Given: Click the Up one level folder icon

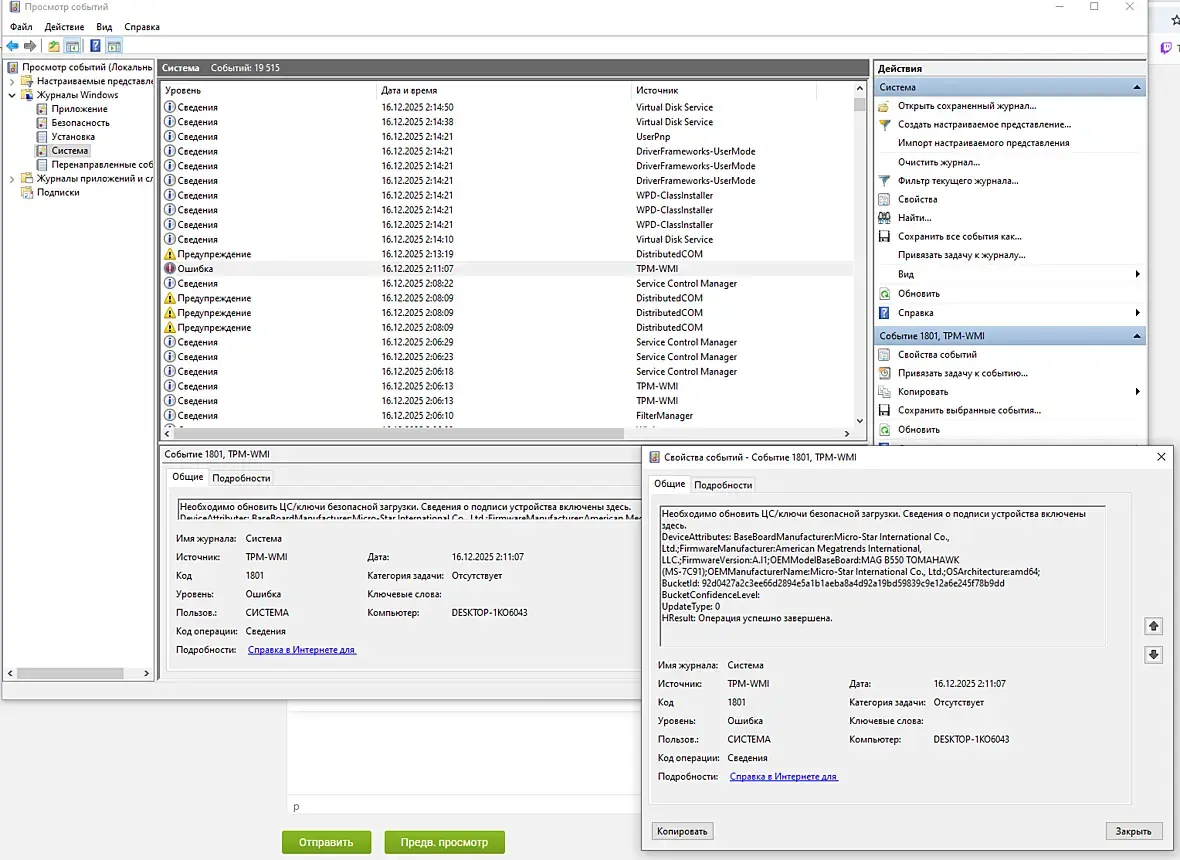Looking at the screenshot, I should 54,46.
